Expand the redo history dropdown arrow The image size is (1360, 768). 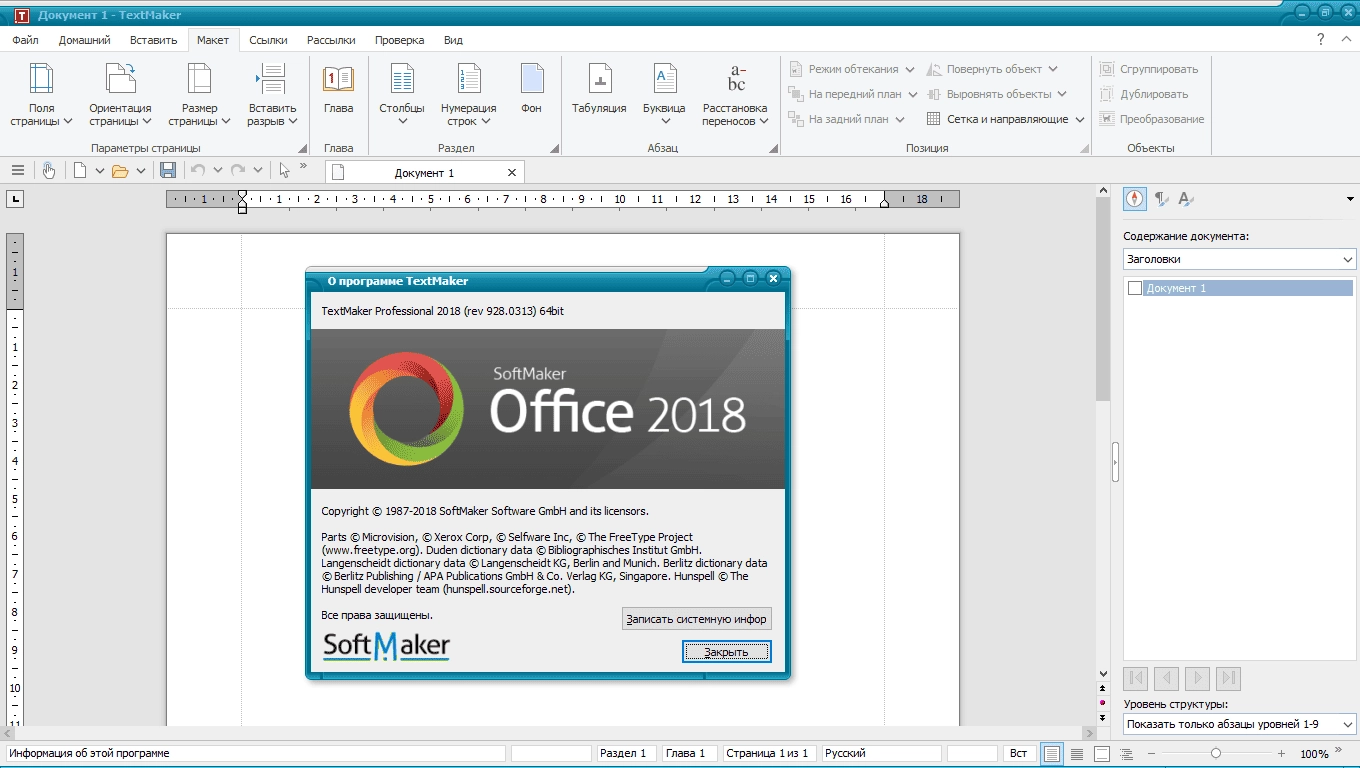click(x=257, y=171)
